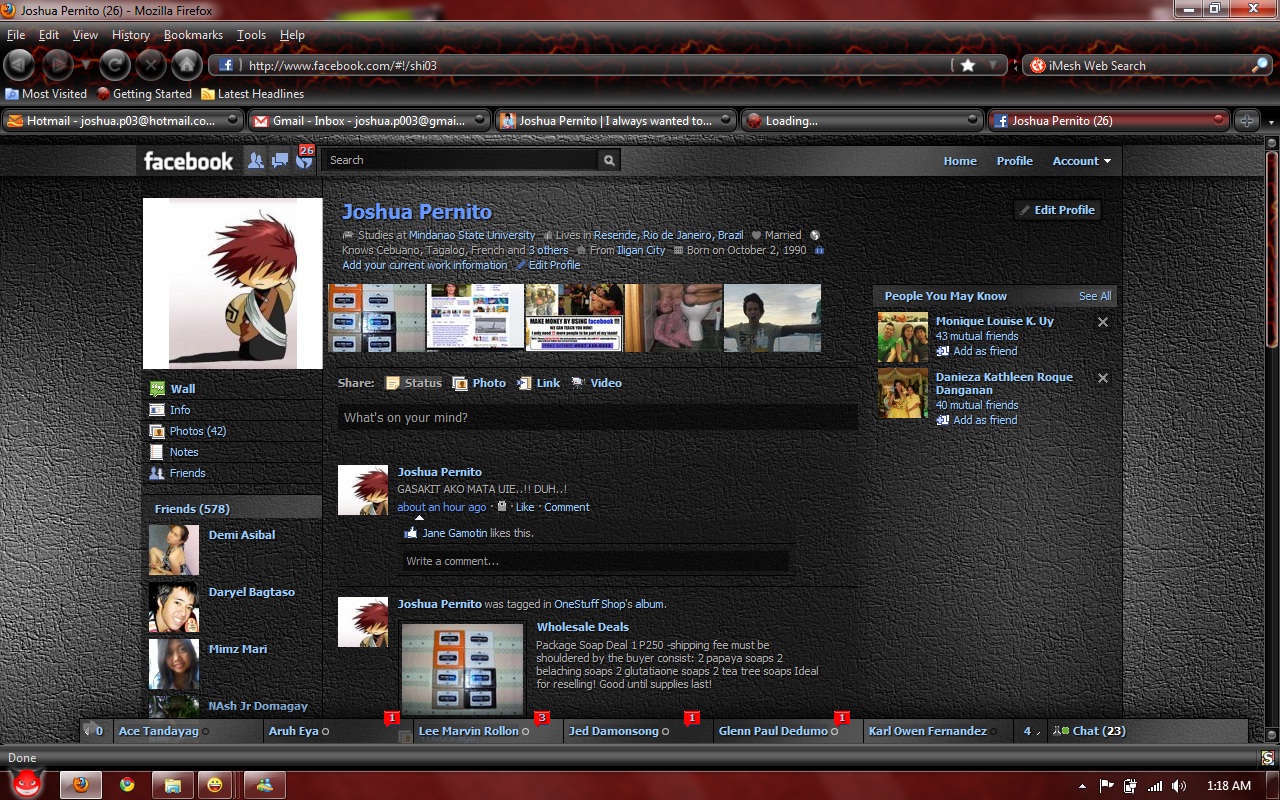
Task: Open the network signal tray icon
Action: click(x=1155, y=786)
